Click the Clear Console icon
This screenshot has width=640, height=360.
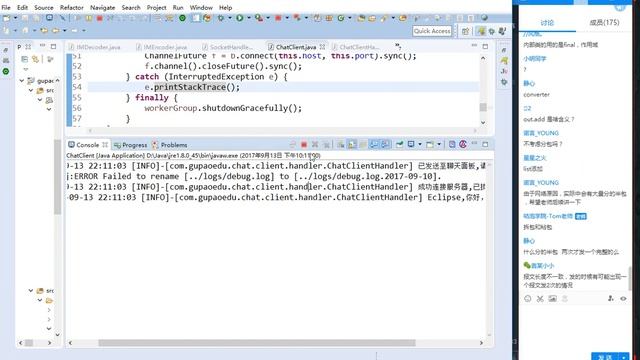(x=340, y=144)
